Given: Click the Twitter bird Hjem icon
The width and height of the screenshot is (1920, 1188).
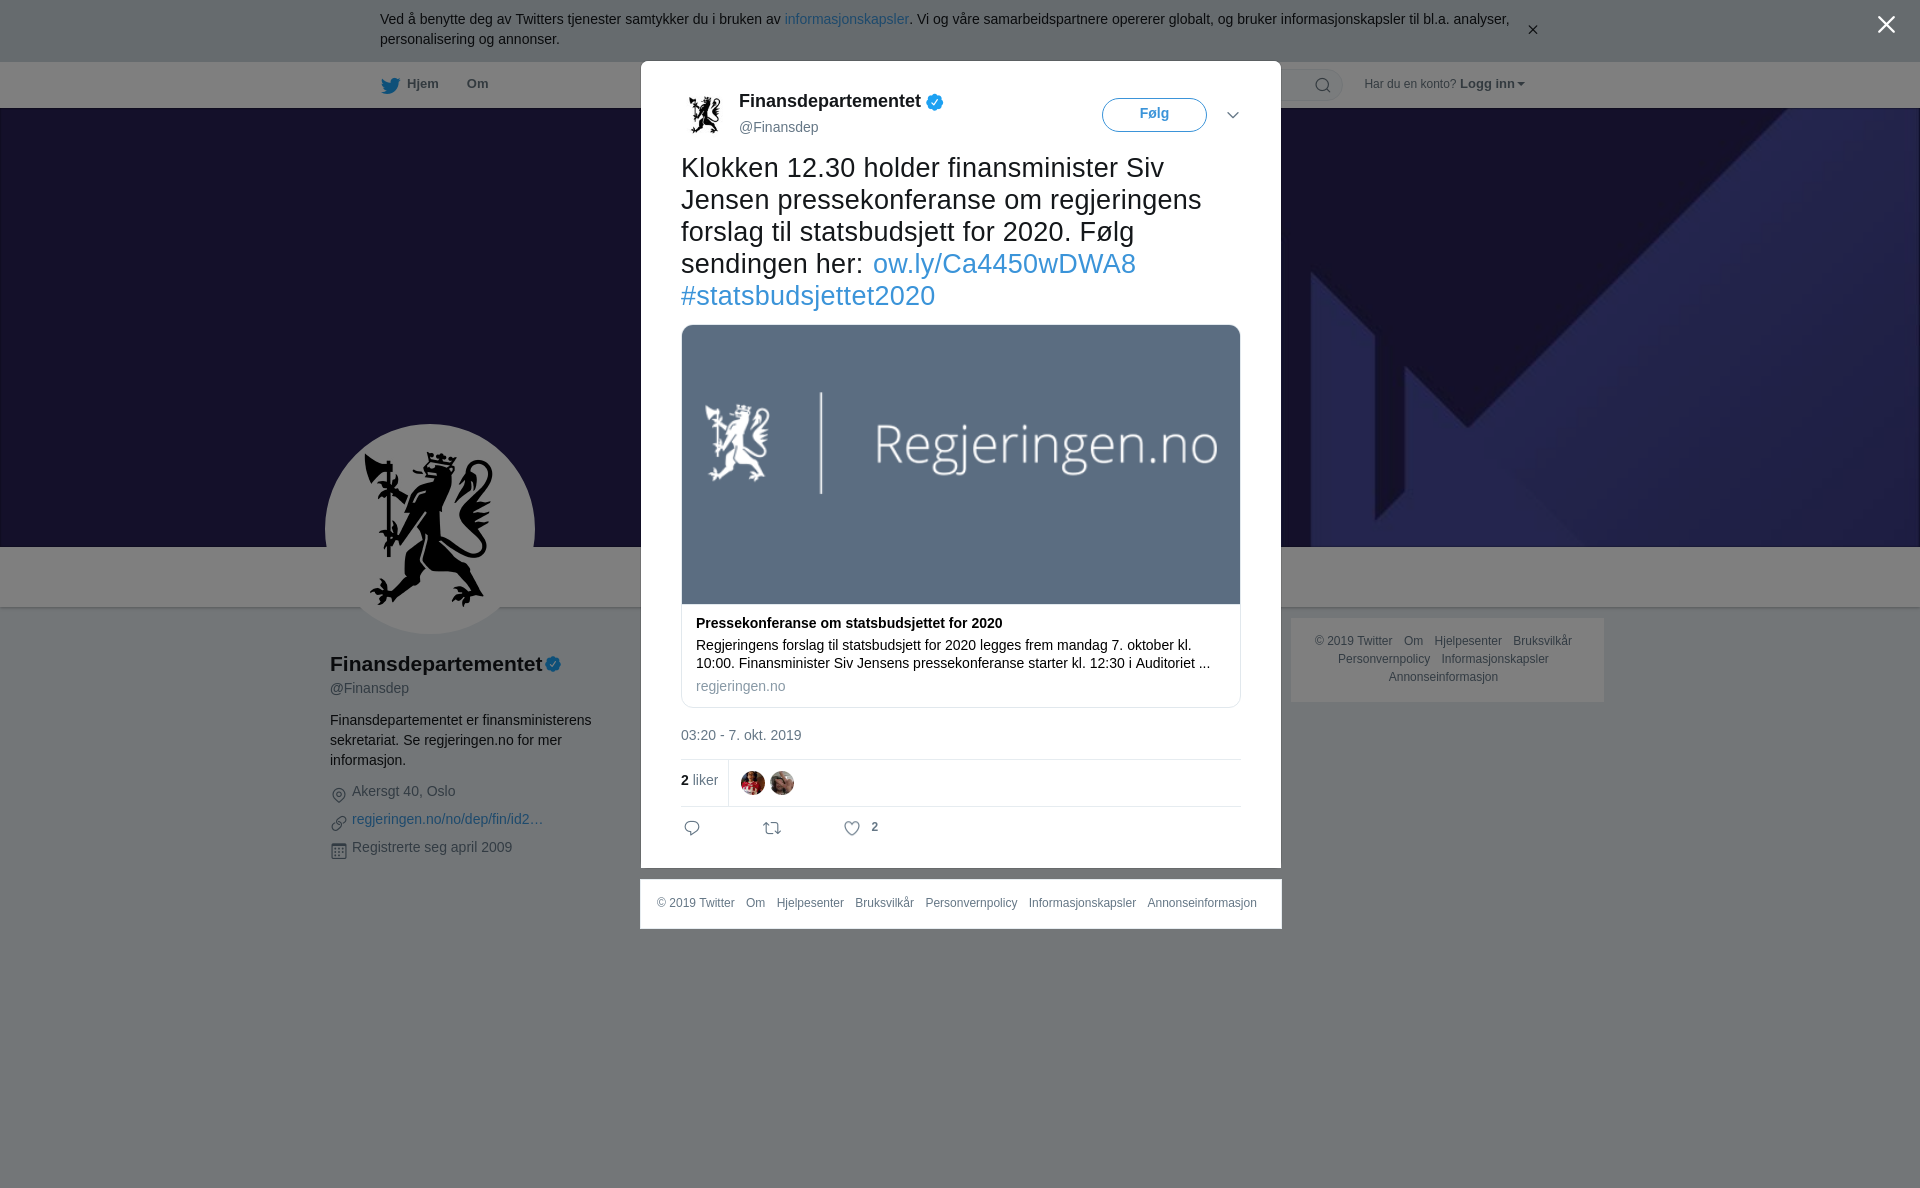Looking at the screenshot, I should [391, 85].
